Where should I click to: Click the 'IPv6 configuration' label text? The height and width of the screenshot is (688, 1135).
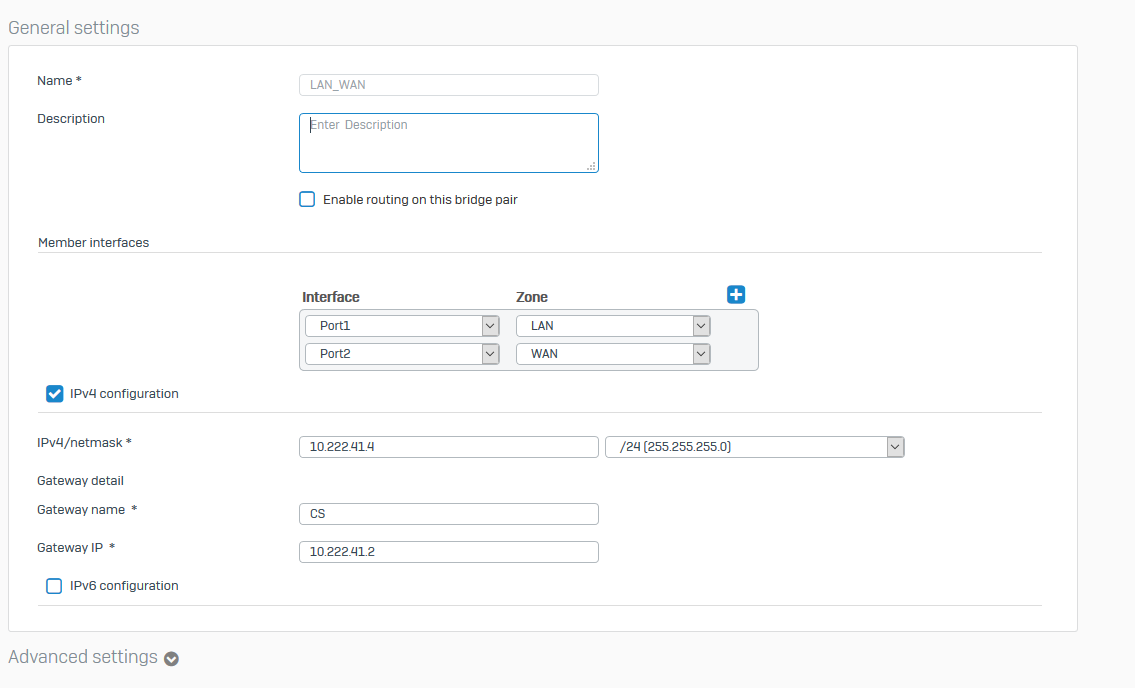pyautogui.click(x=124, y=586)
